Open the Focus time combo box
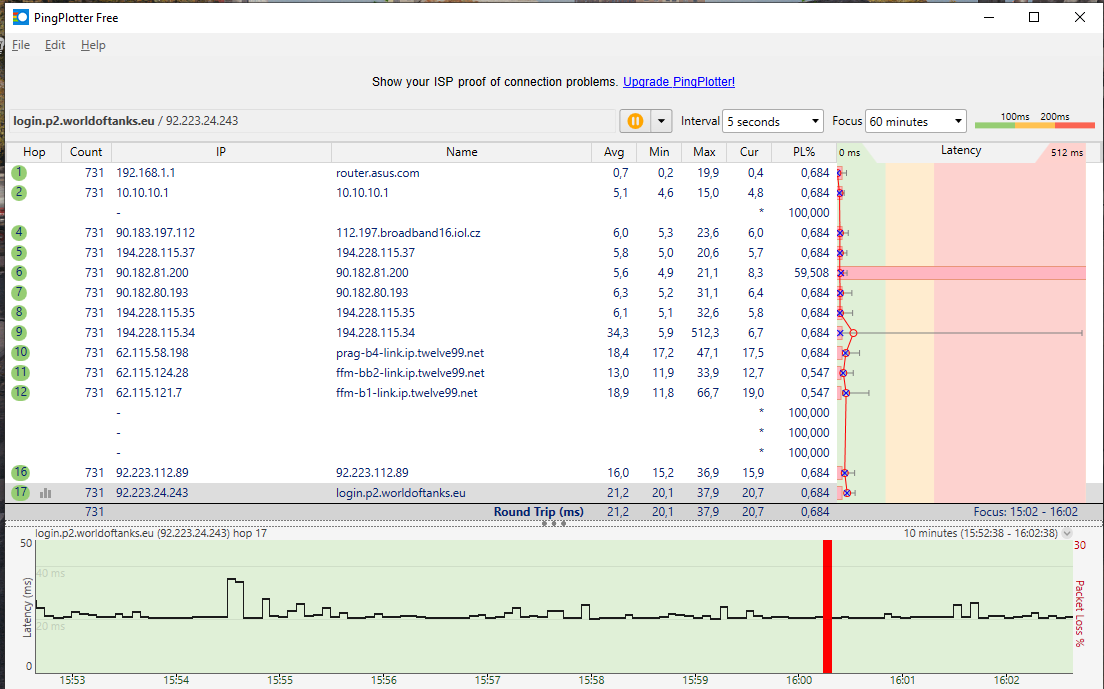The height and width of the screenshot is (689, 1104). pos(915,121)
